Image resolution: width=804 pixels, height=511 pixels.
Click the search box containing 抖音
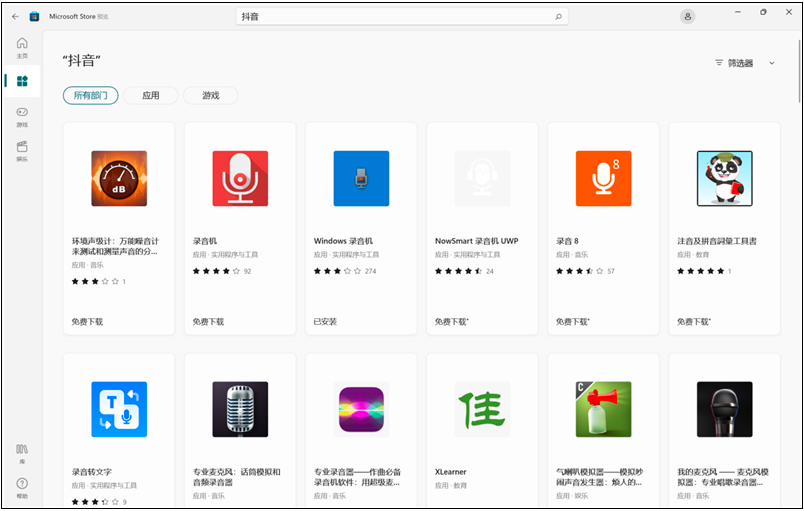pos(400,17)
